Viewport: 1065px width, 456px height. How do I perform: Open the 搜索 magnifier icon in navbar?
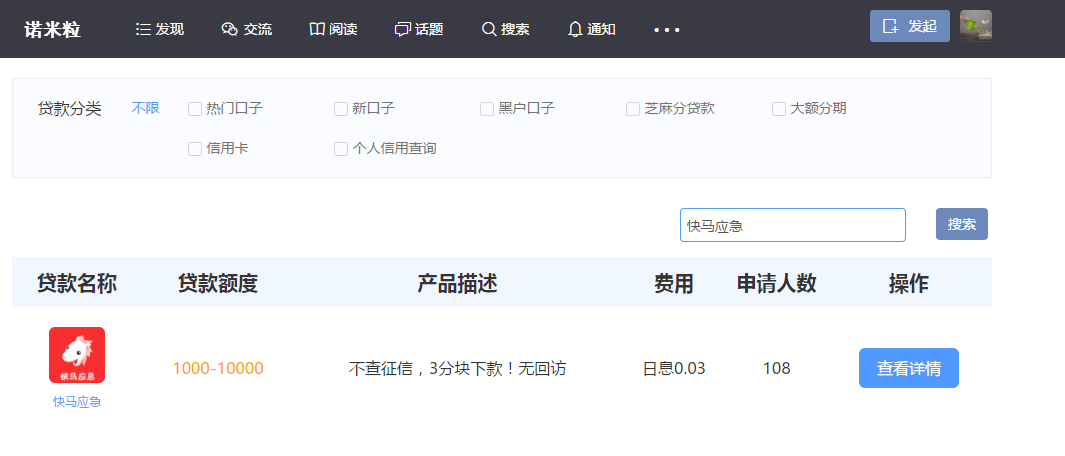coord(489,29)
